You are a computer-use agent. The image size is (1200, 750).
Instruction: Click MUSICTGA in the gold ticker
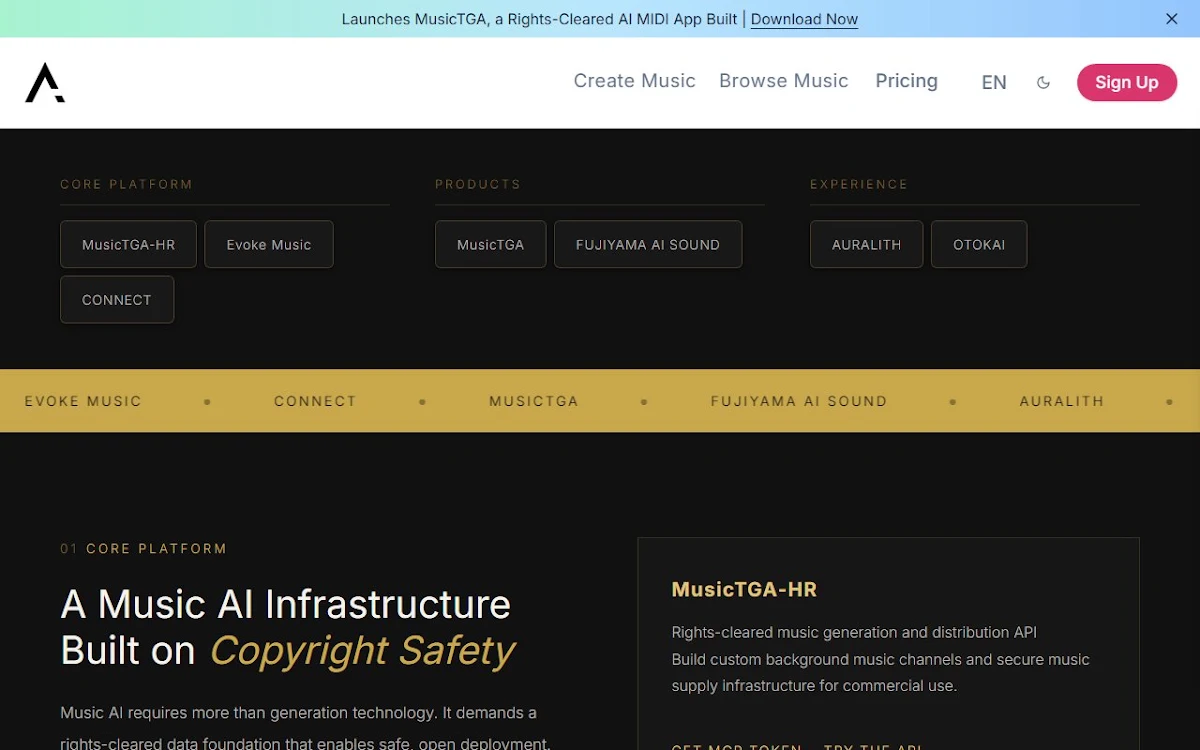(x=534, y=401)
